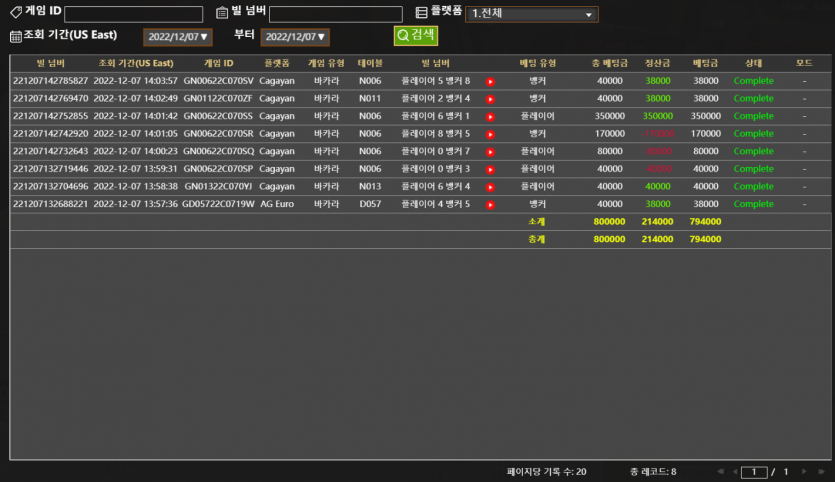Click timestamp 2022-12-07 14:03:57
This screenshot has width=835, height=482.
coord(136,81)
